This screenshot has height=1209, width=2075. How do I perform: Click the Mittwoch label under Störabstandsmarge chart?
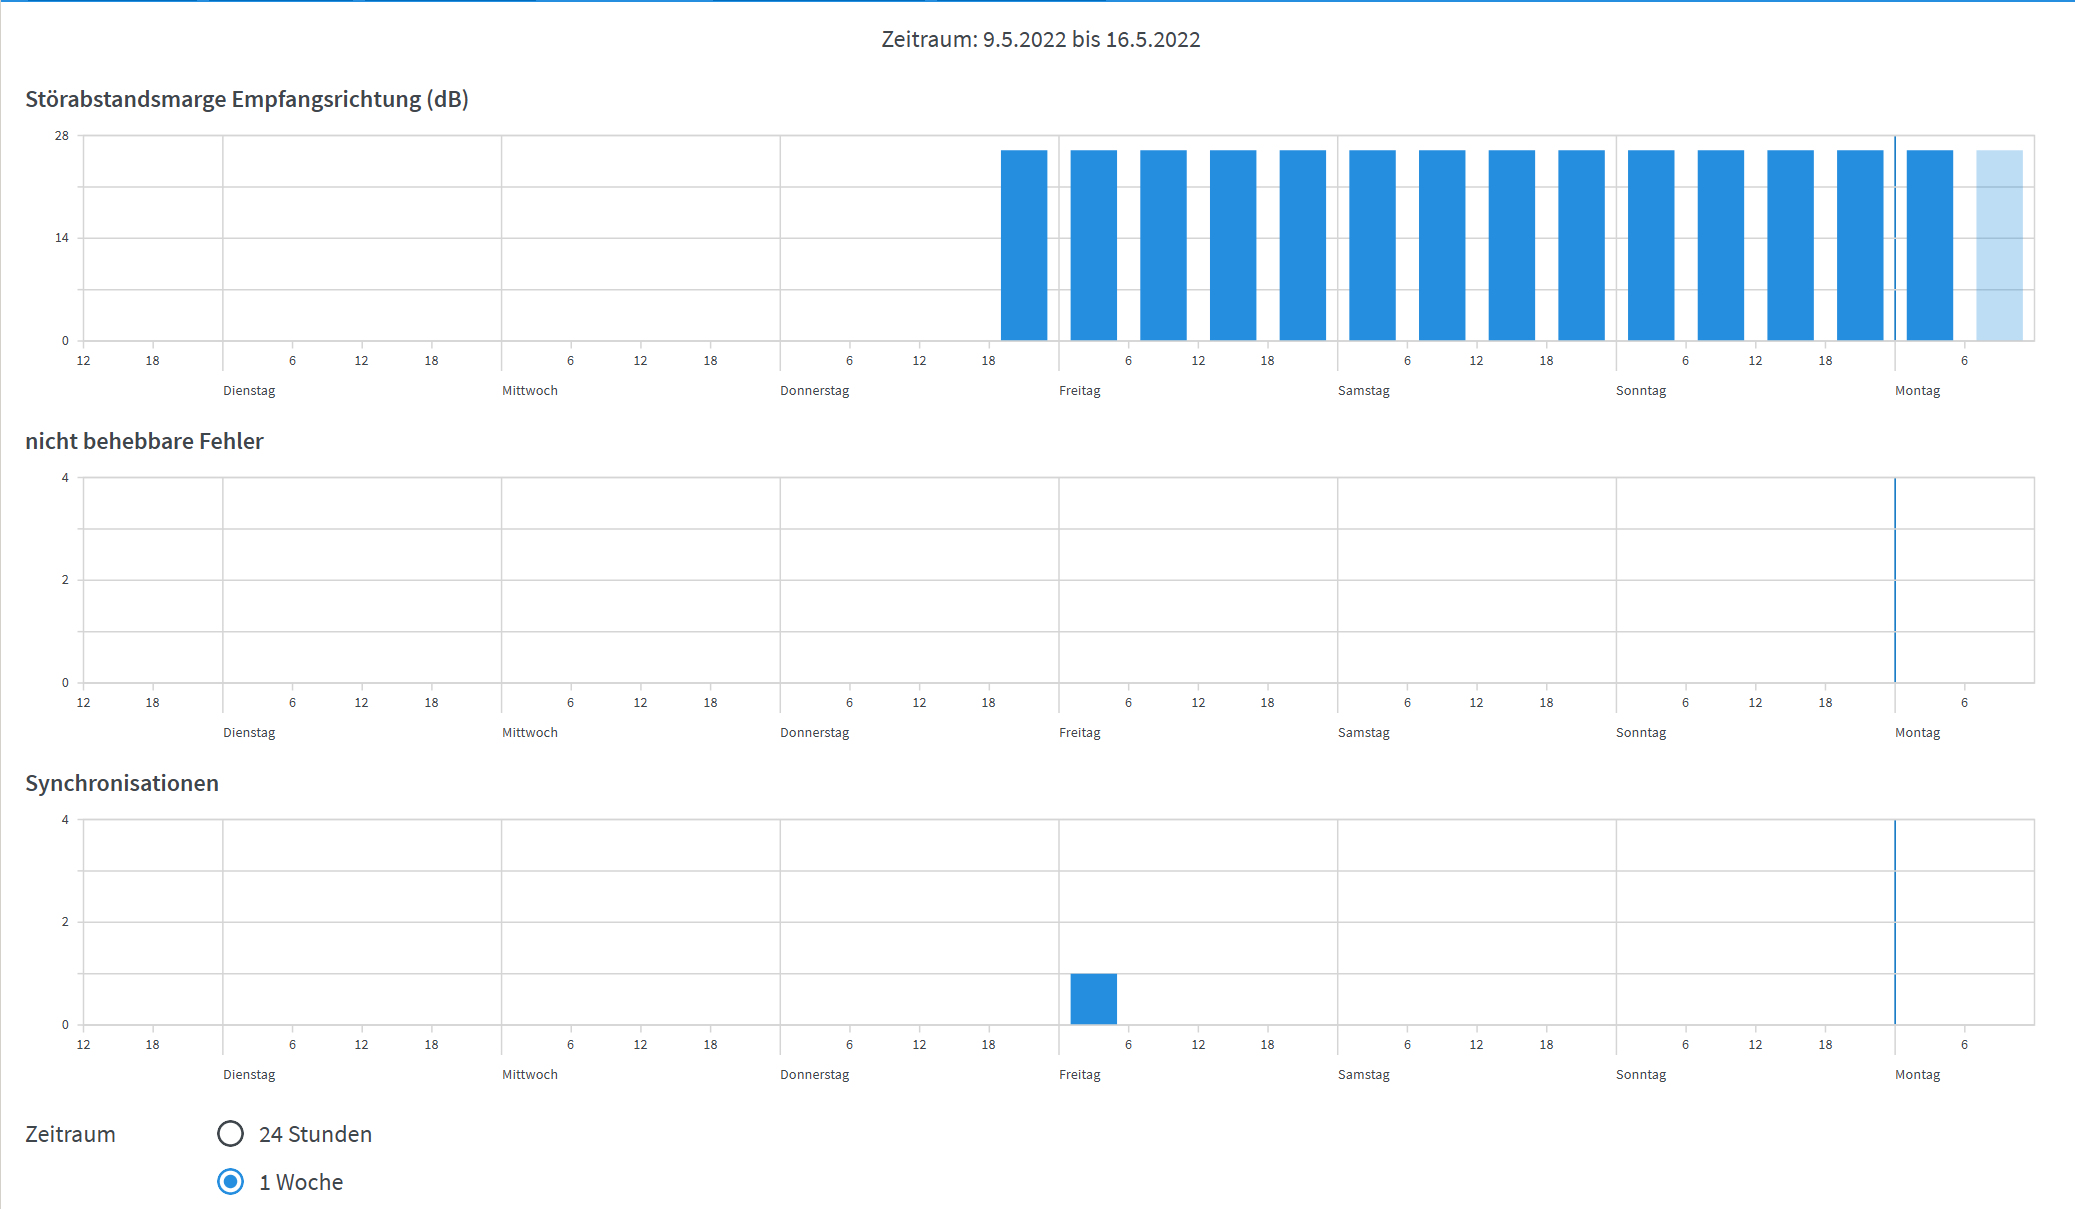pos(529,391)
